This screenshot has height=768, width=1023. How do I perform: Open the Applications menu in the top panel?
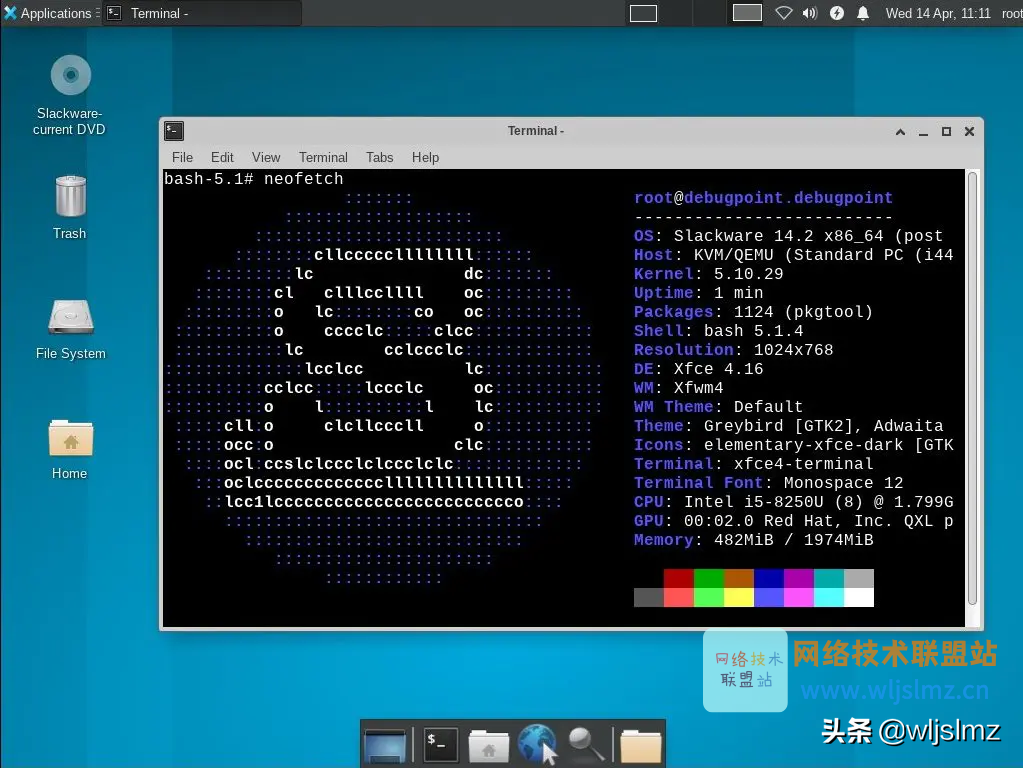[50, 13]
